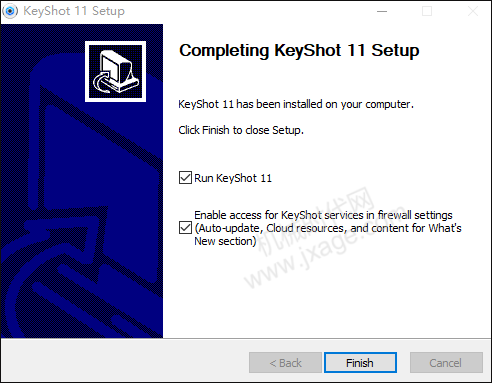This screenshot has width=492, height=383.
Task: Close the setup window with X icon
Action: pyautogui.click(x=473, y=11)
